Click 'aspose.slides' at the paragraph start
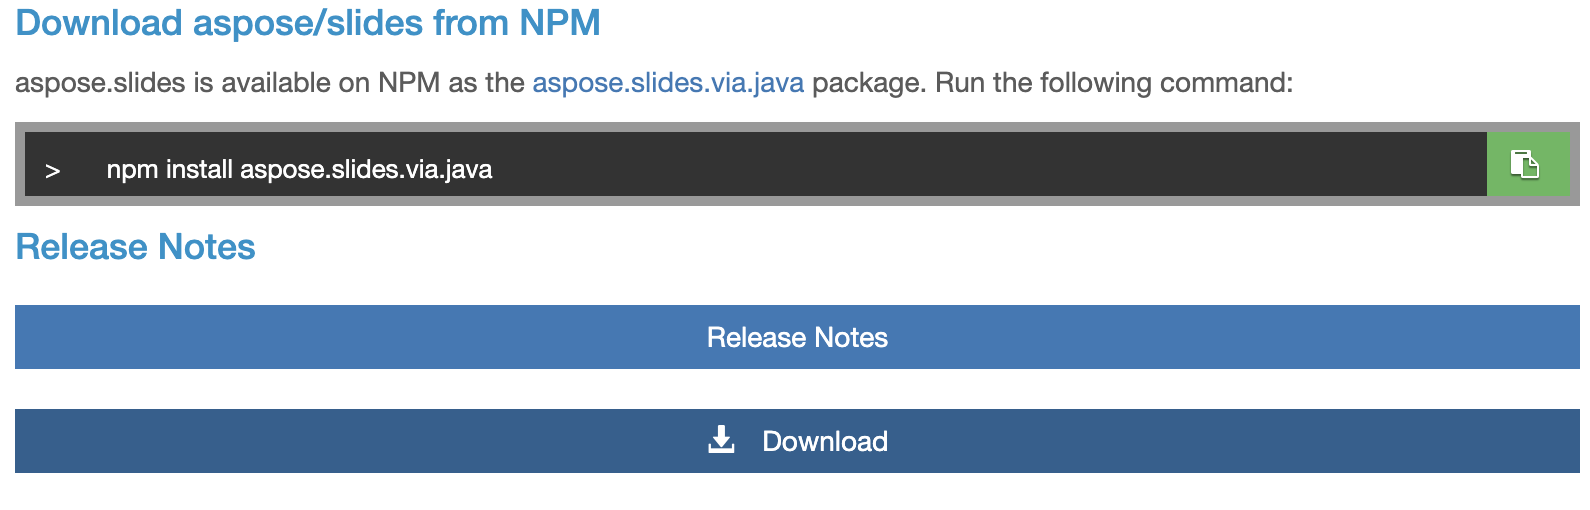The image size is (1590, 510). click(100, 82)
